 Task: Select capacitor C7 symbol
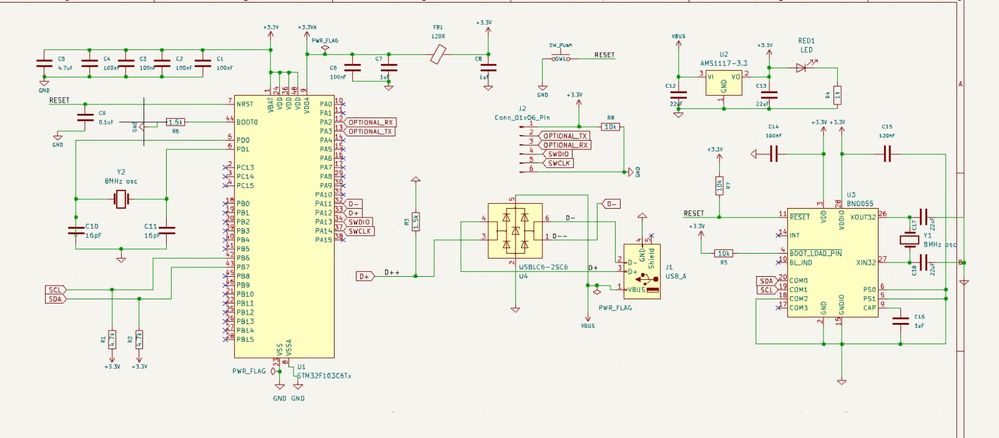coord(389,67)
